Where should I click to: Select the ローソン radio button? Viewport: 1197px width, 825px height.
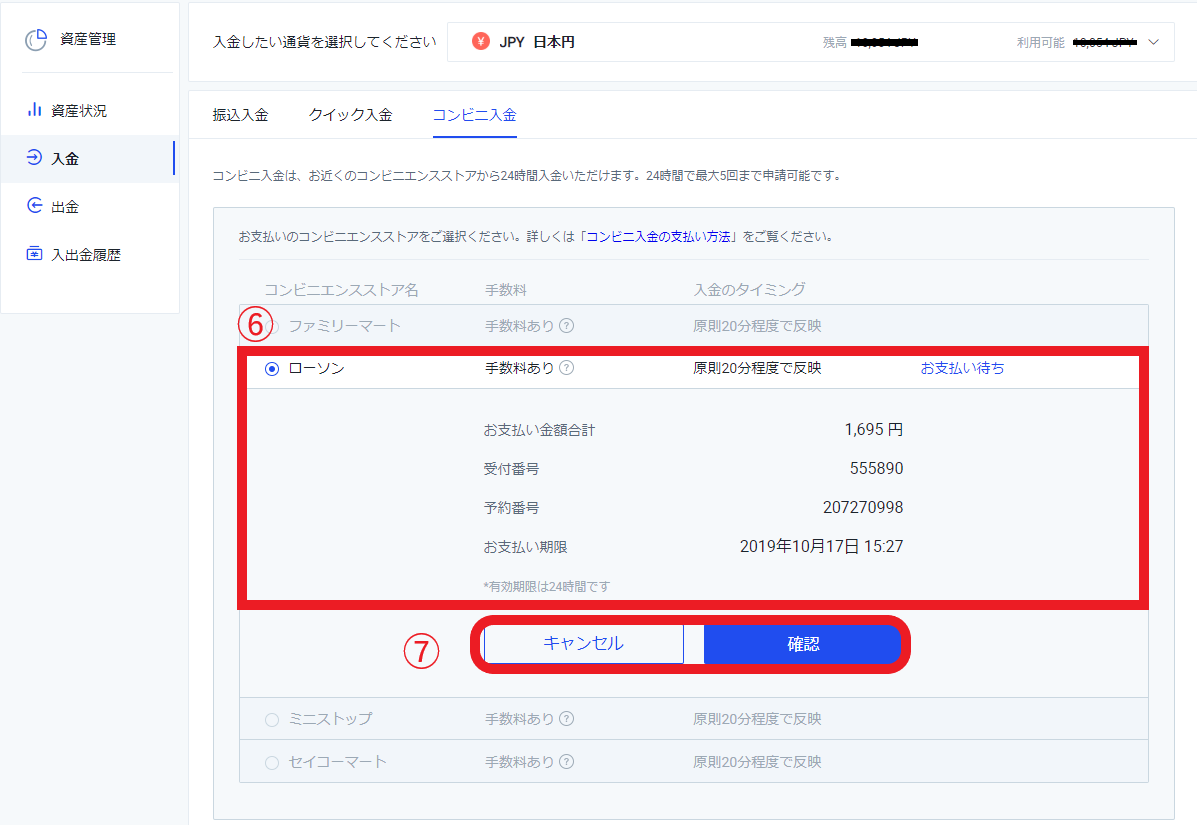272,369
